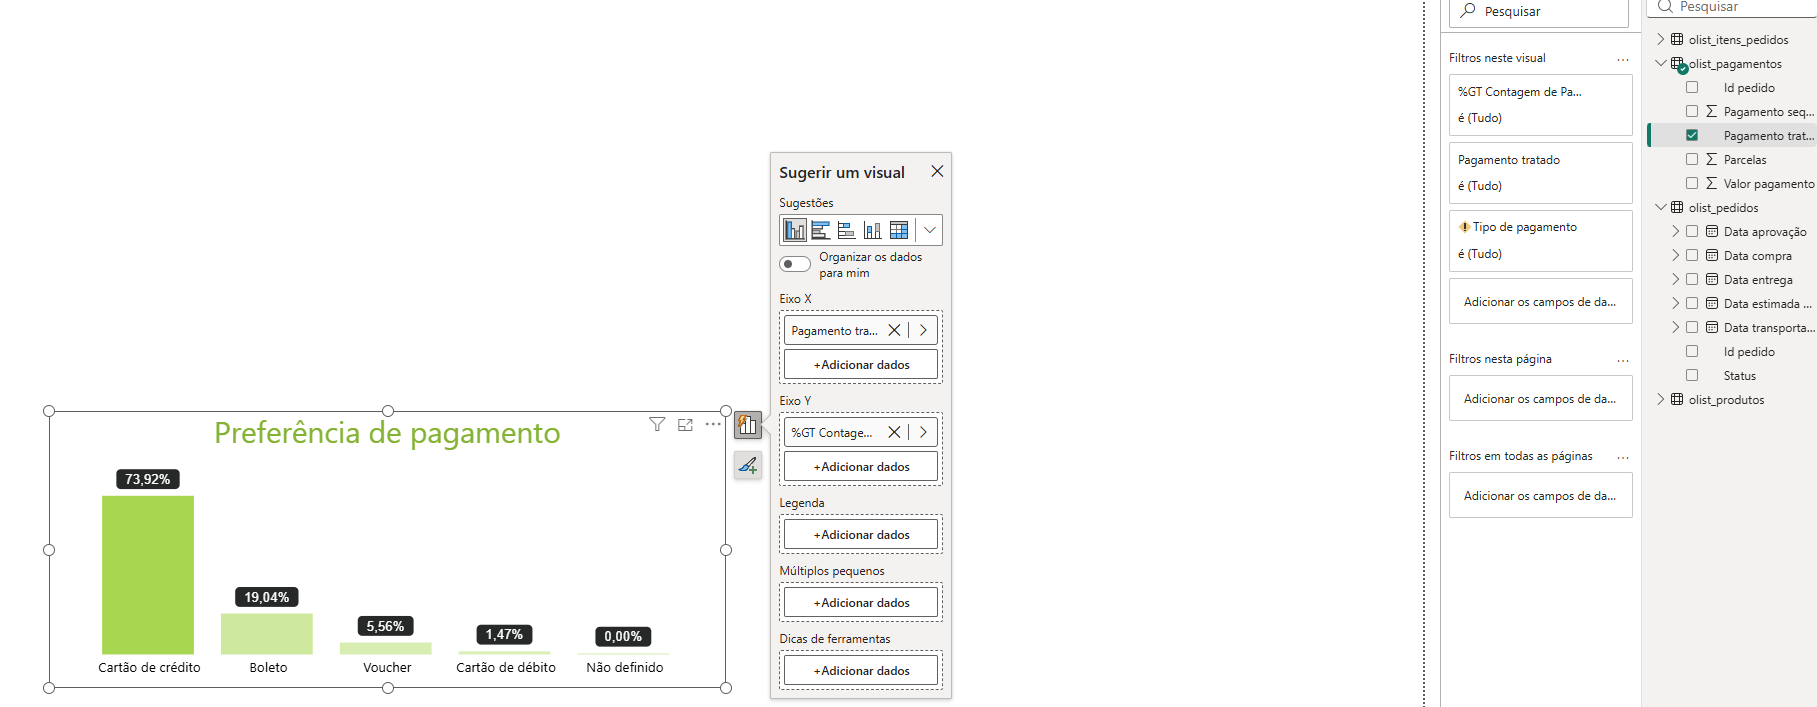1817x707 pixels.
Task: Add data to Dicas de ferramentas
Action: click(861, 670)
